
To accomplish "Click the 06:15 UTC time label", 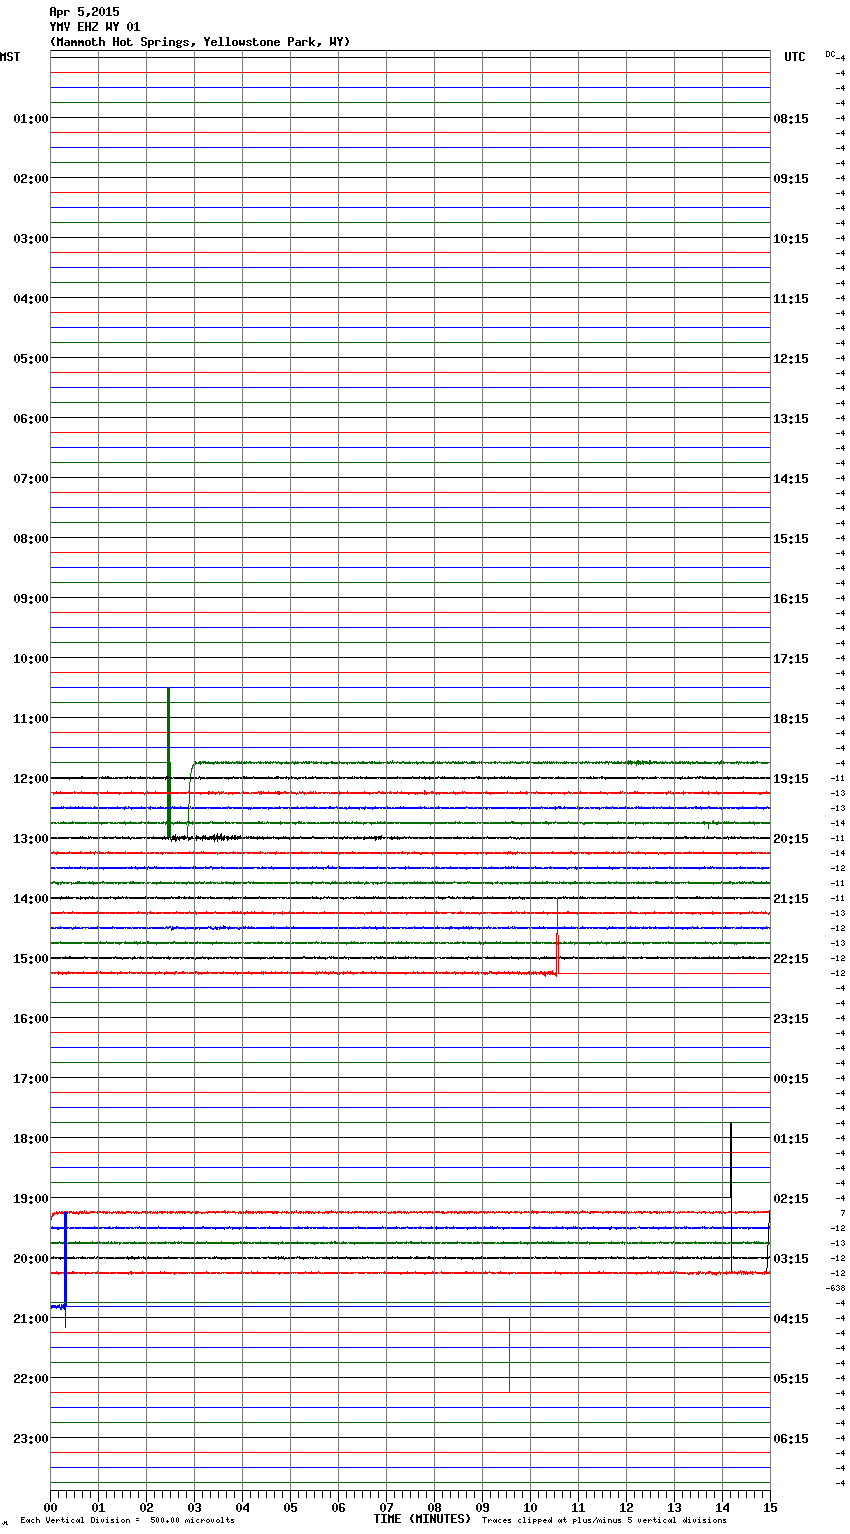I will tap(791, 1439).
